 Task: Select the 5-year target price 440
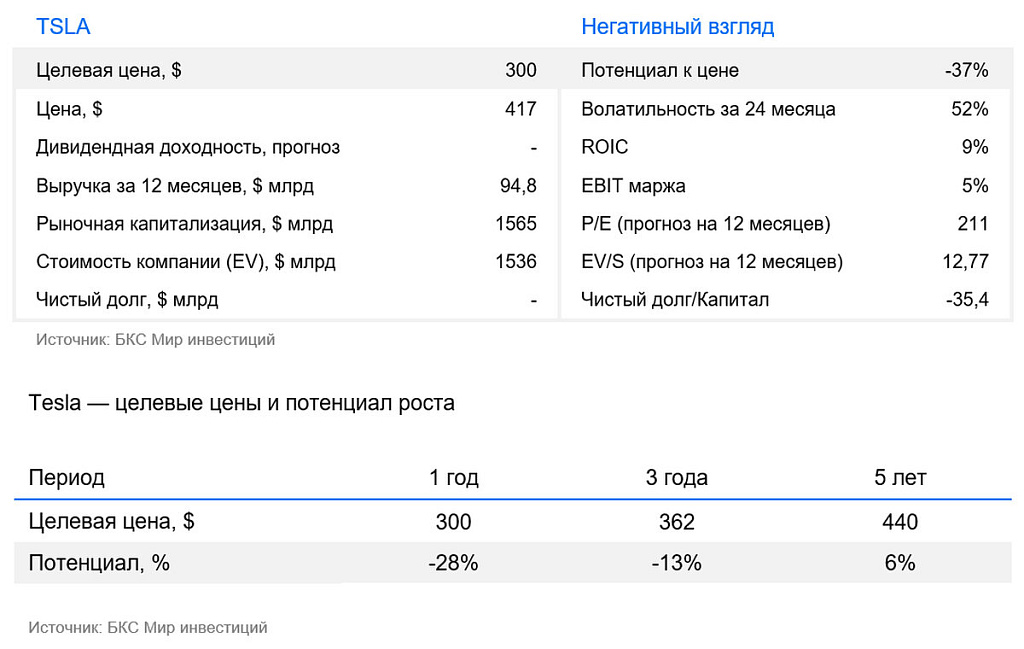[x=900, y=522]
